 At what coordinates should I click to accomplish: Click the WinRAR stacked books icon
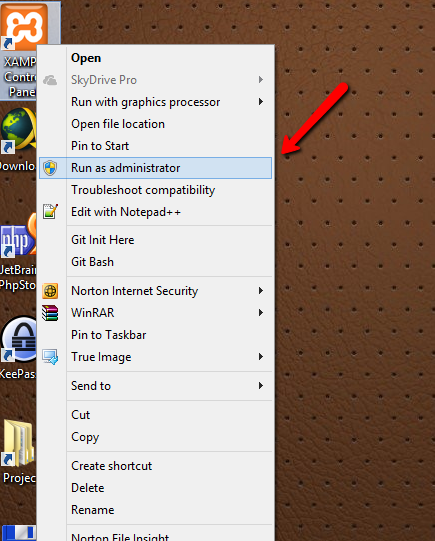point(50,313)
